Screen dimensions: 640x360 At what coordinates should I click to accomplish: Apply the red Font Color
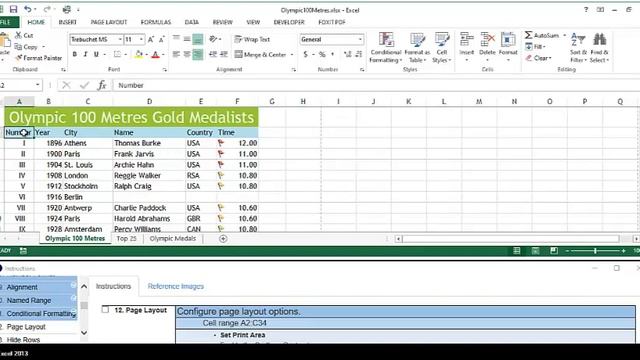point(156,54)
